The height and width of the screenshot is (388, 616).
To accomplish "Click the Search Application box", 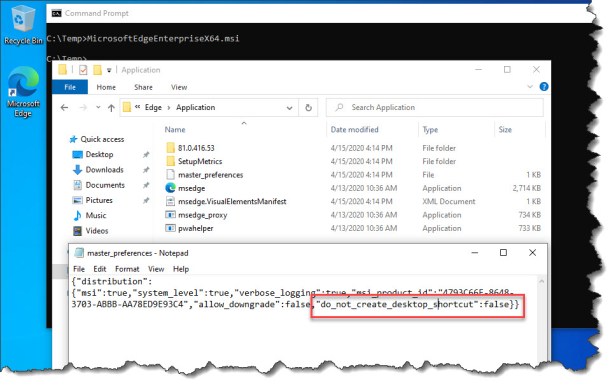I will (x=435, y=108).
